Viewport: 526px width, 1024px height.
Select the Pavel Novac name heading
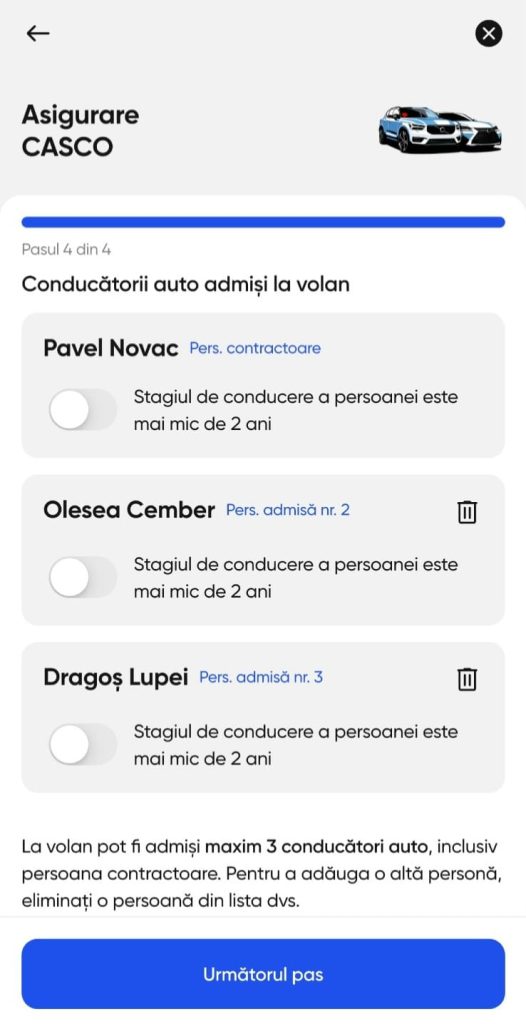[x=111, y=348]
